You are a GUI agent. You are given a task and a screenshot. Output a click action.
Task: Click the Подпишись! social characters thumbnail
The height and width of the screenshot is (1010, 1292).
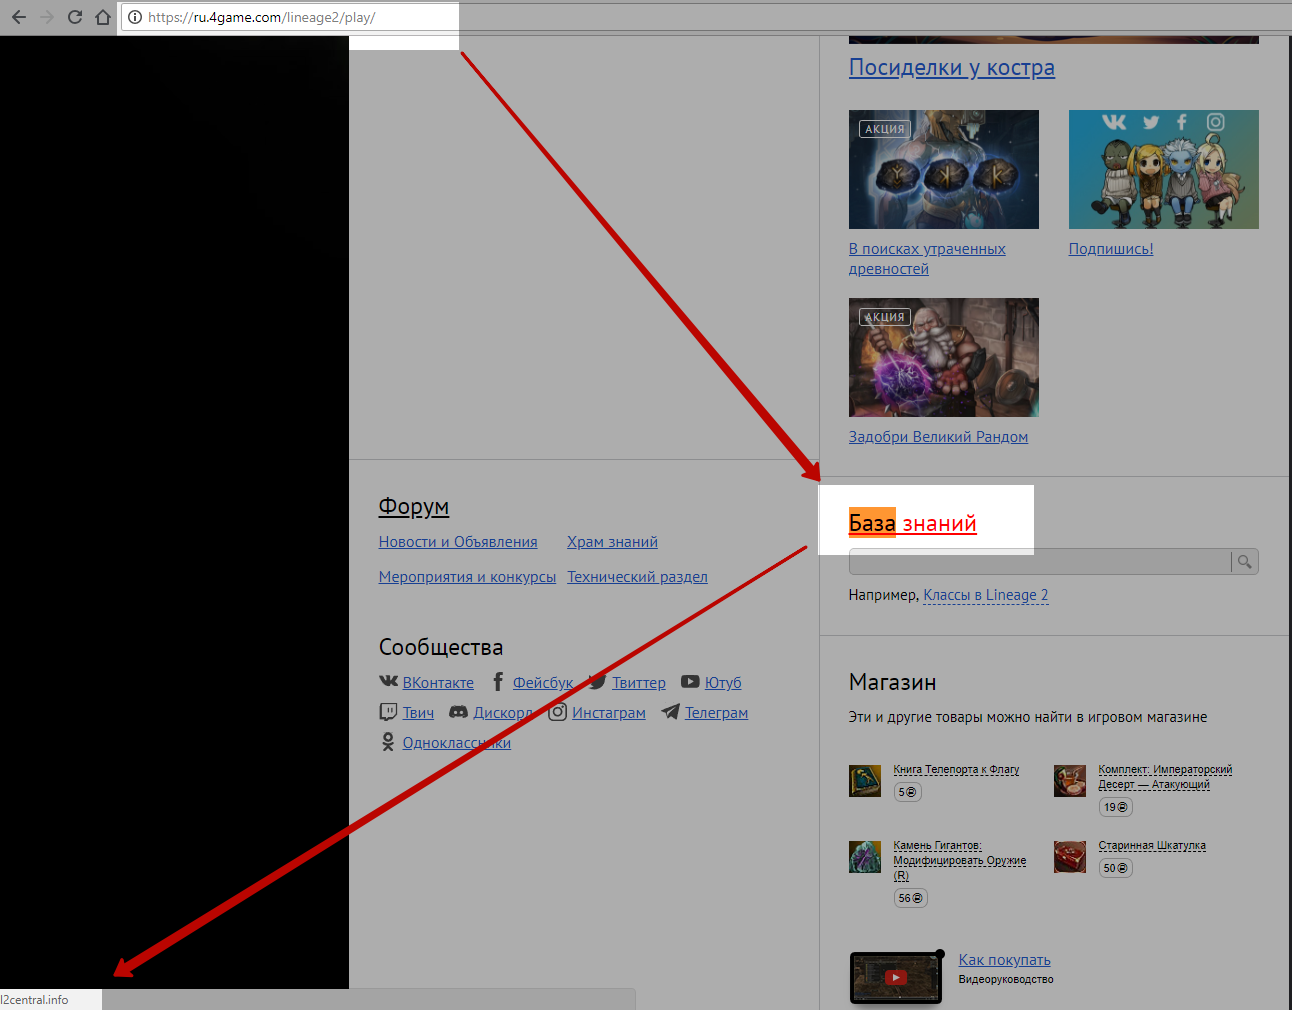click(1163, 169)
